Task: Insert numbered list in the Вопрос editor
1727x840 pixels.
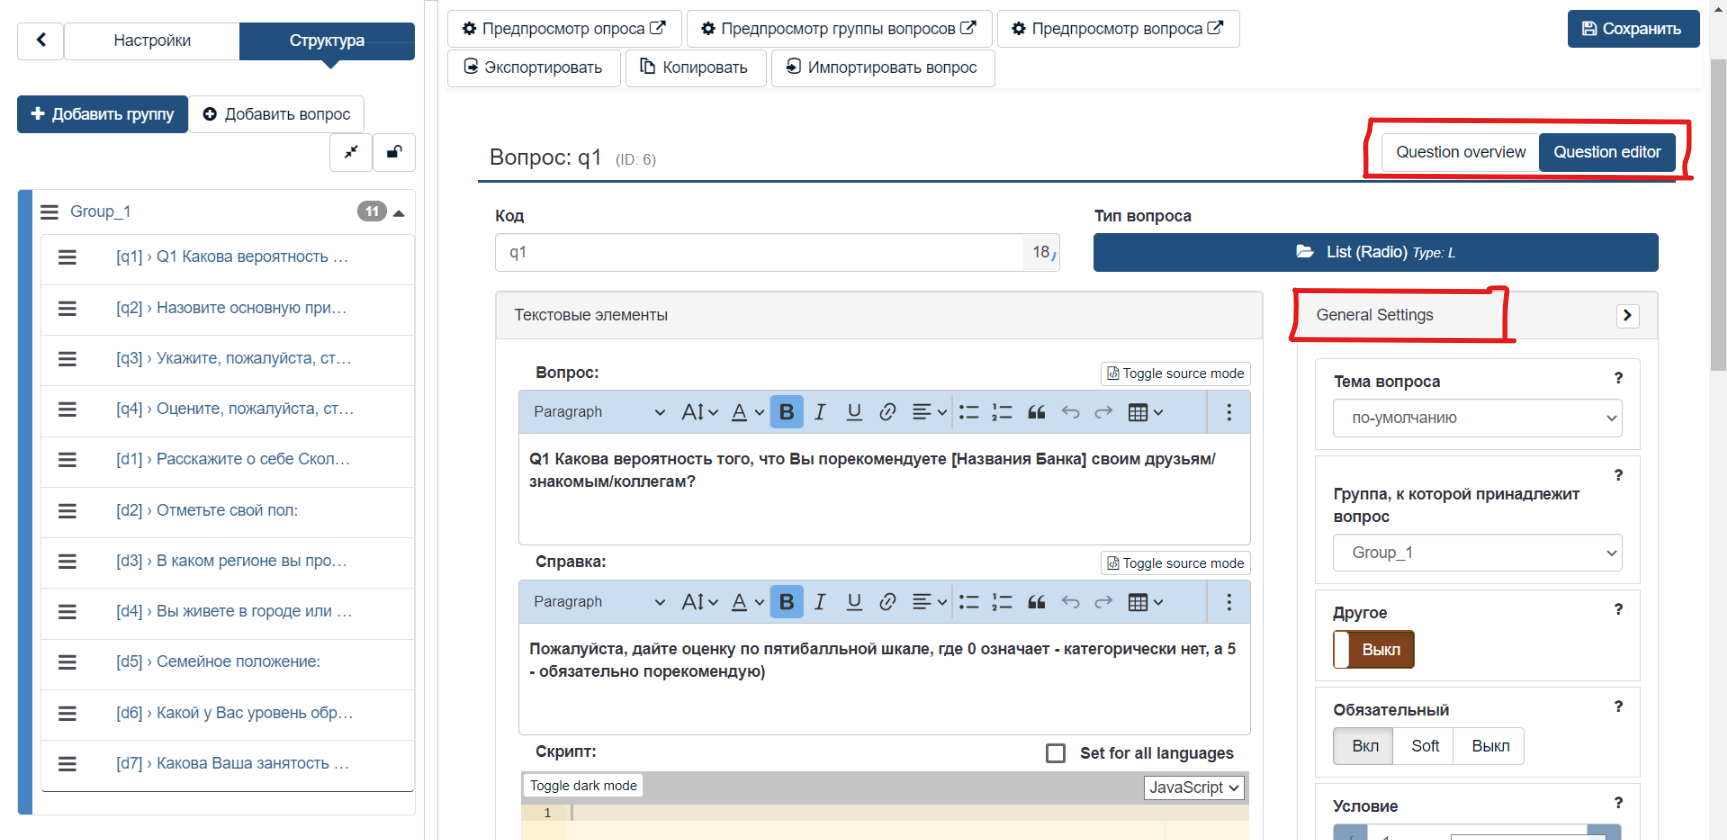Action: point(1002,412)
